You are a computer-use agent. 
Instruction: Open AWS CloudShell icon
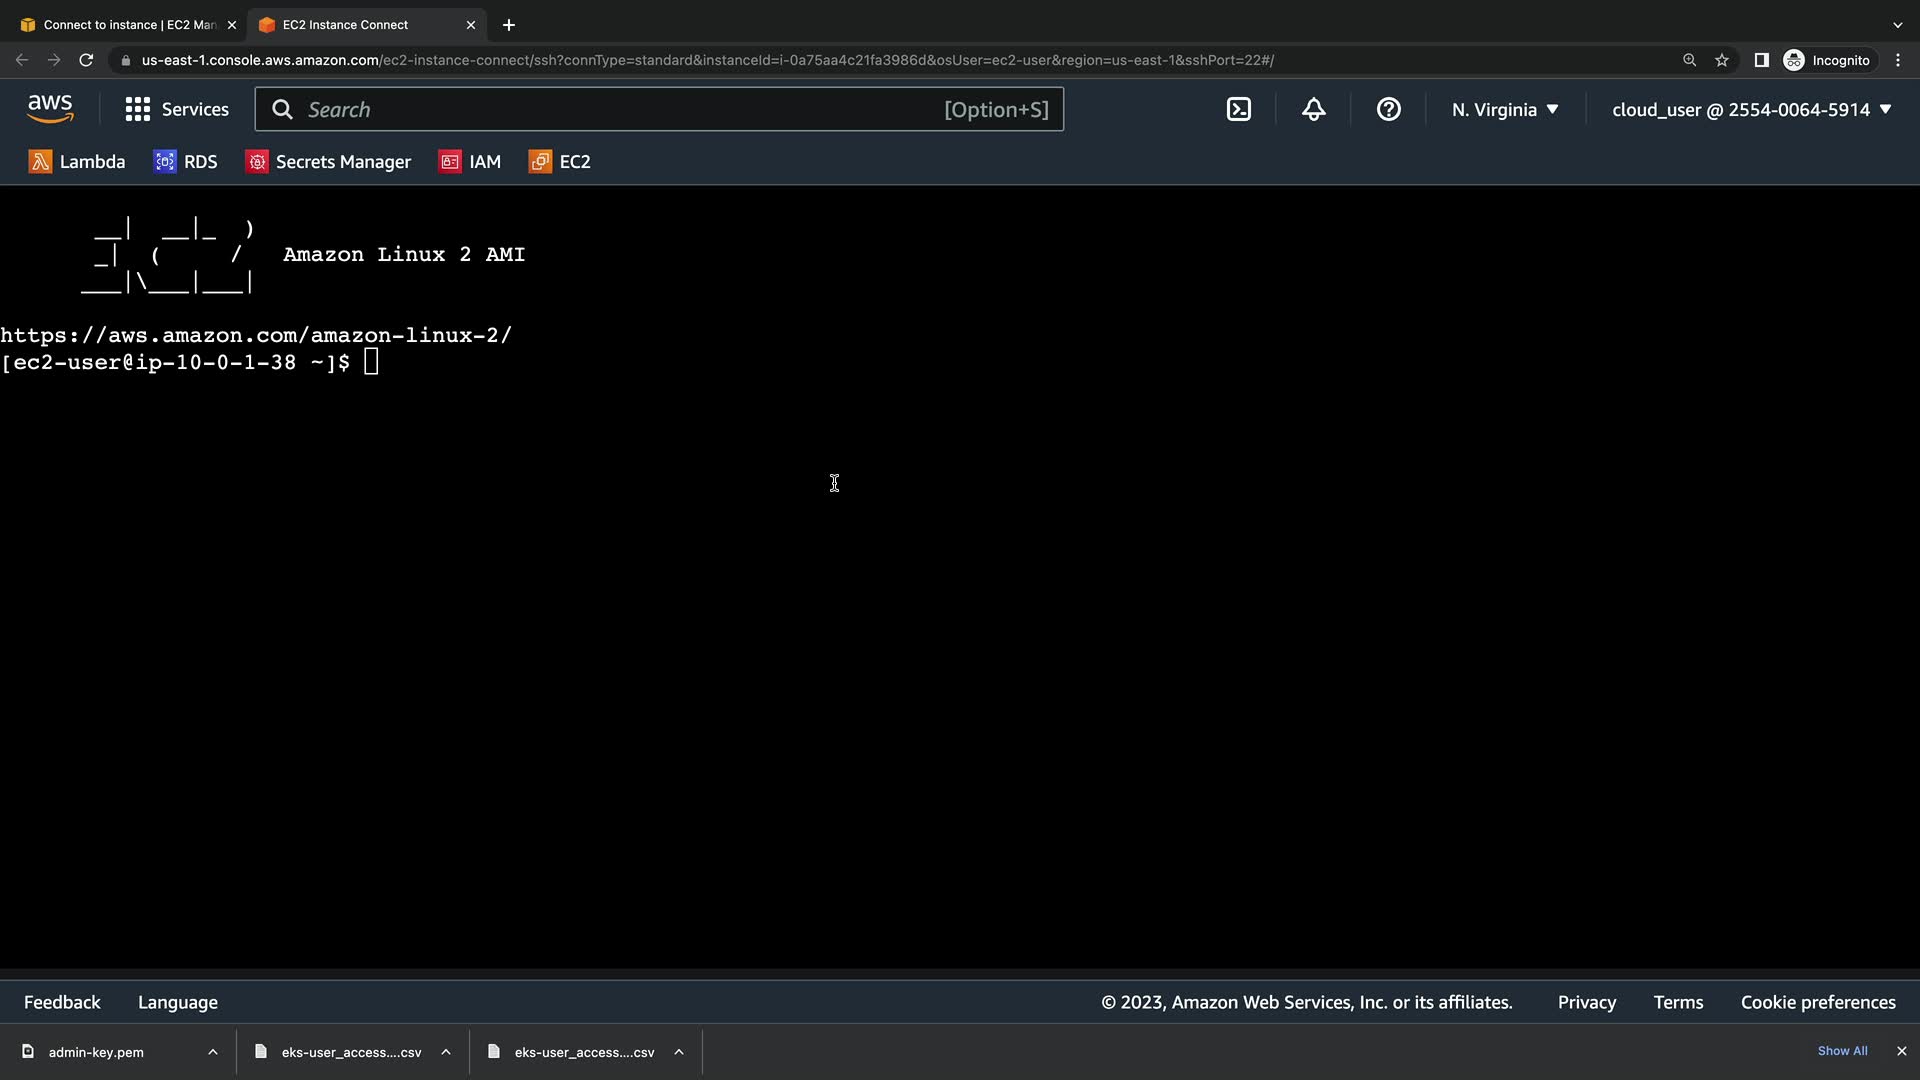coord(1238,110)
